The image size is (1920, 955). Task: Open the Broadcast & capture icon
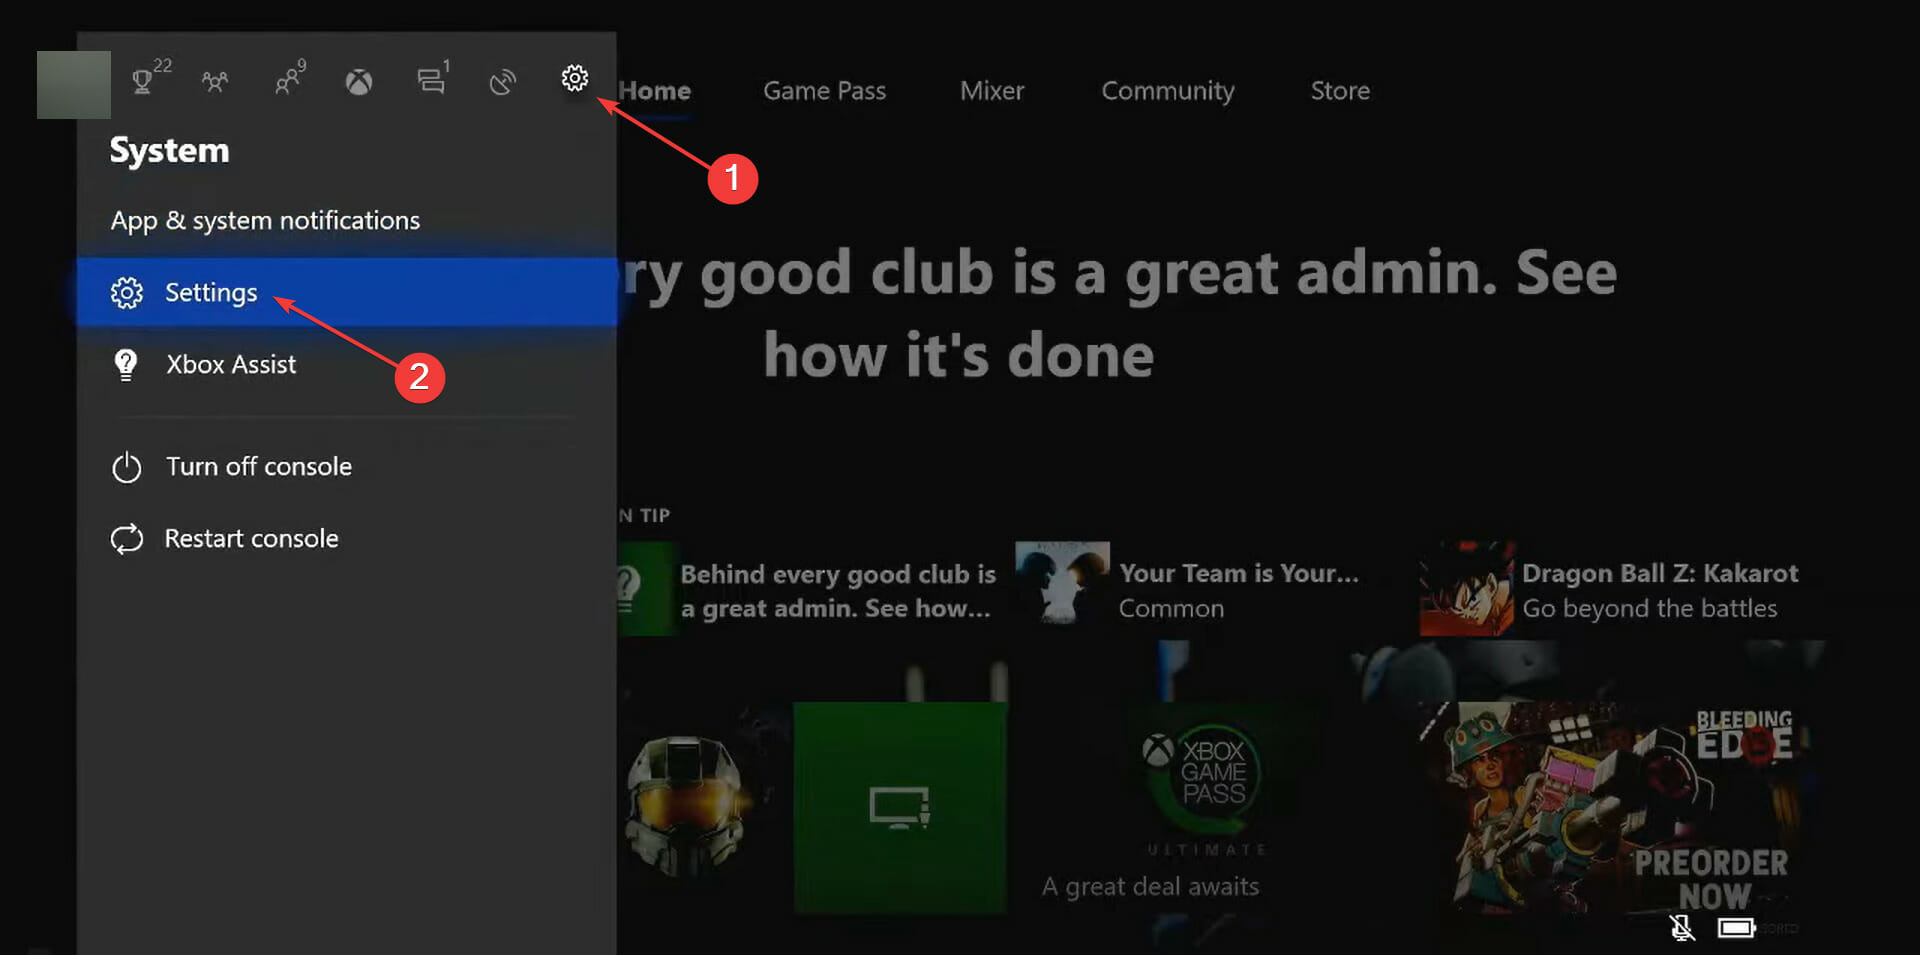503,81
